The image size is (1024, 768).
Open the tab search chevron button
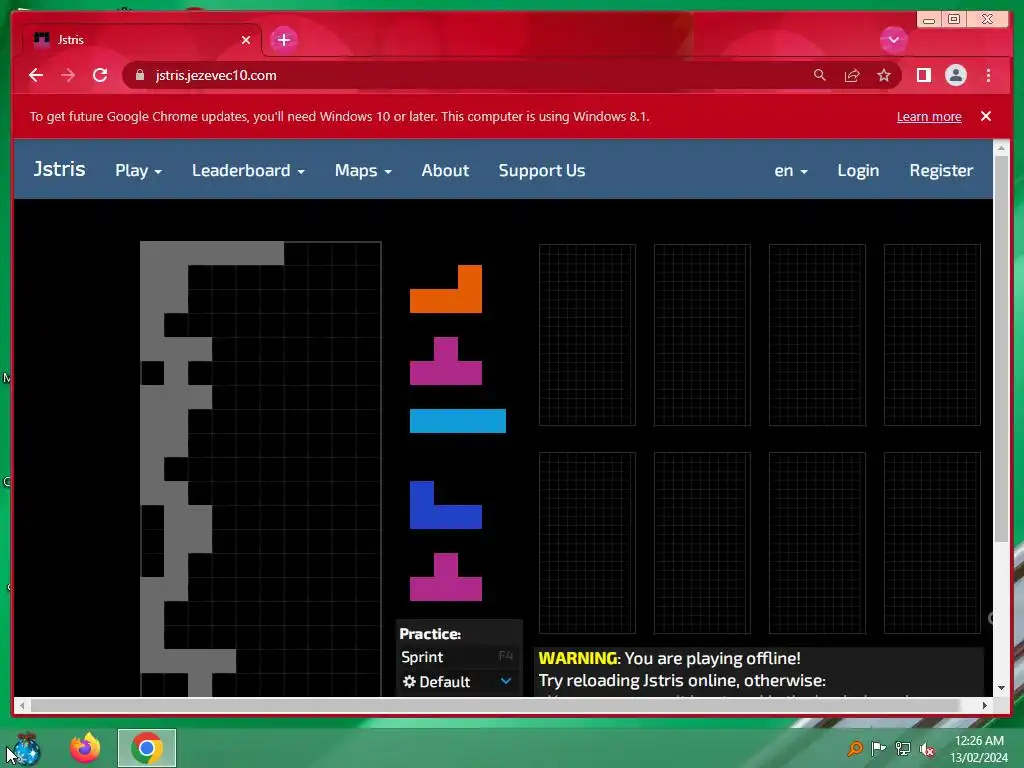(893, 40)
